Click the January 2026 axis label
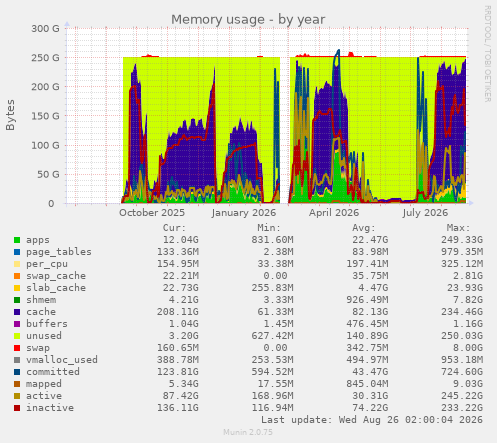This screenshot has width=497, height=443. [x=244, y=213]
